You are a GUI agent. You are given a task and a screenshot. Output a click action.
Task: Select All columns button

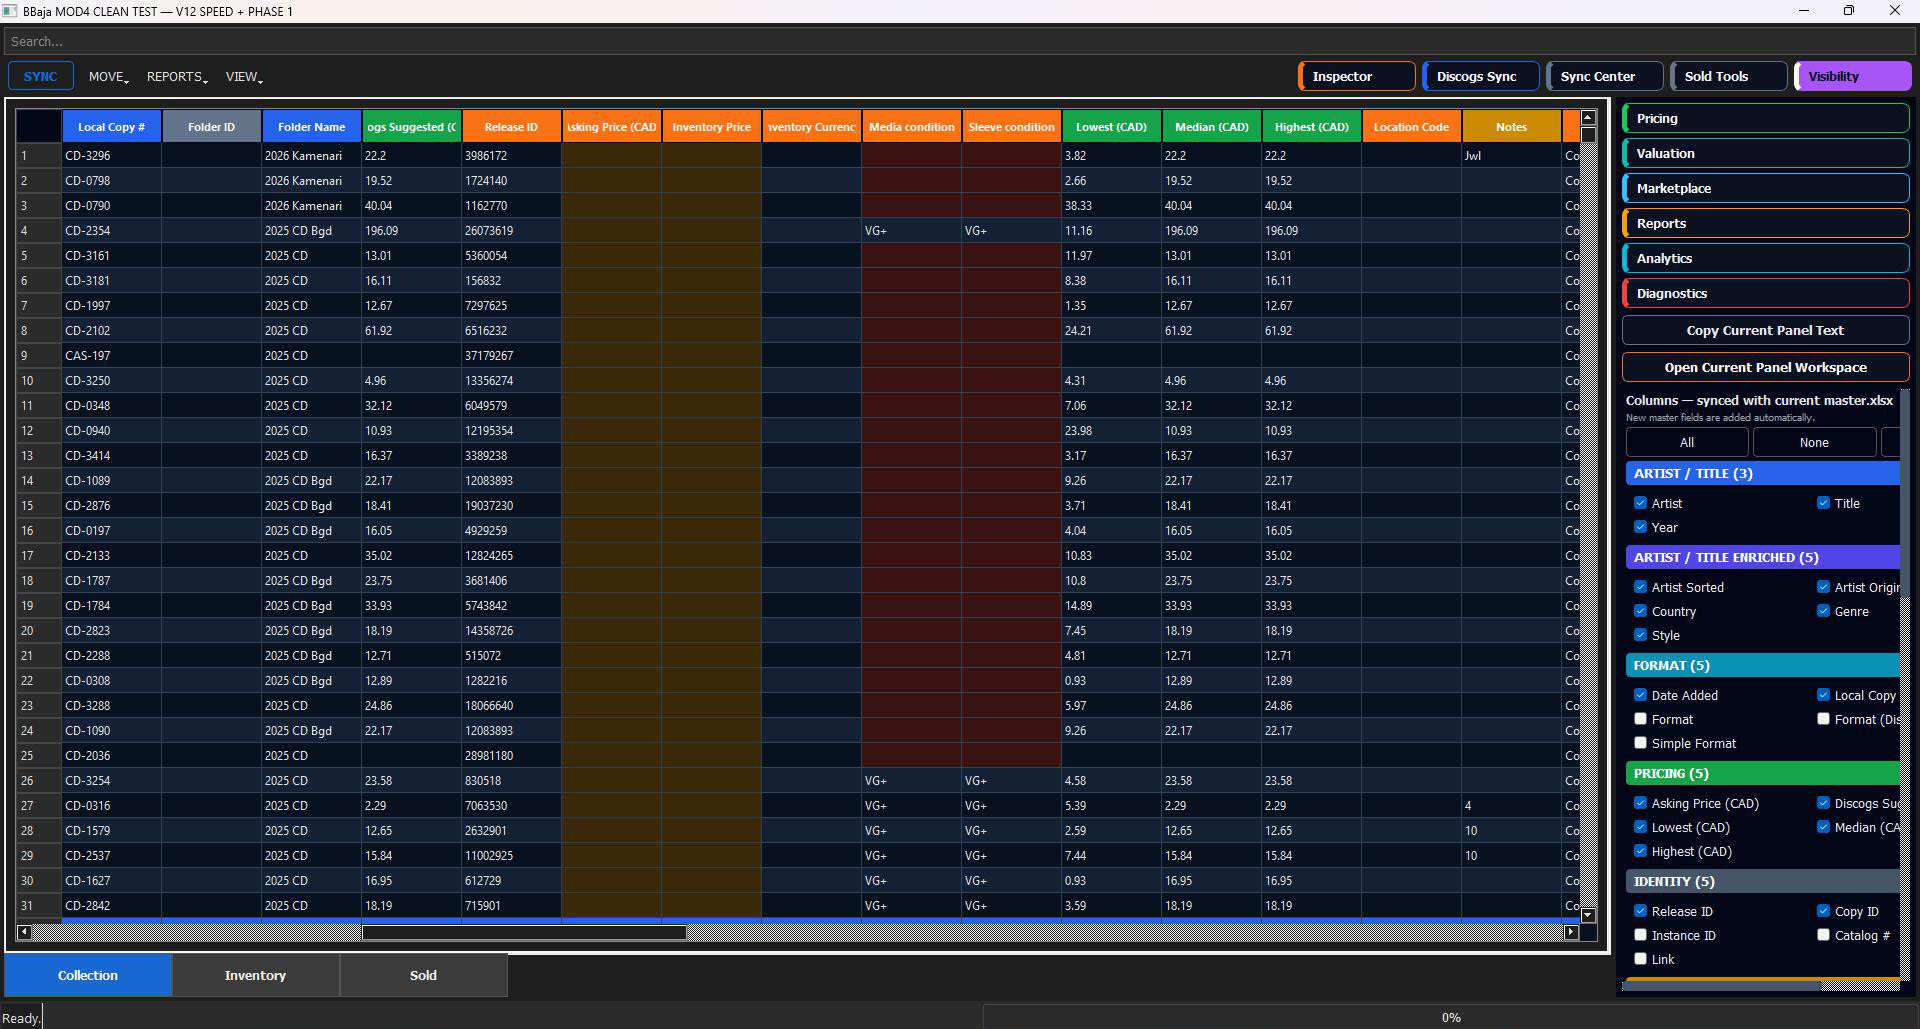coord(1687,442)
